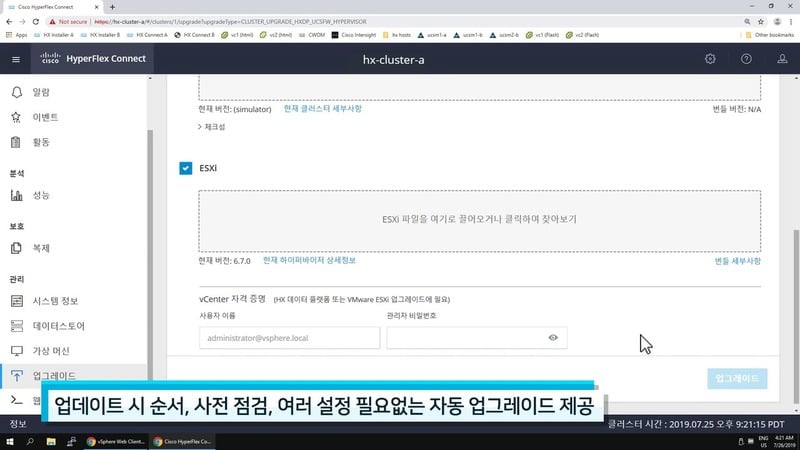Click the sidebar vertical scrollbar
Image resolution: width=800 pixels, height=450 pixels.
(150, 255)
